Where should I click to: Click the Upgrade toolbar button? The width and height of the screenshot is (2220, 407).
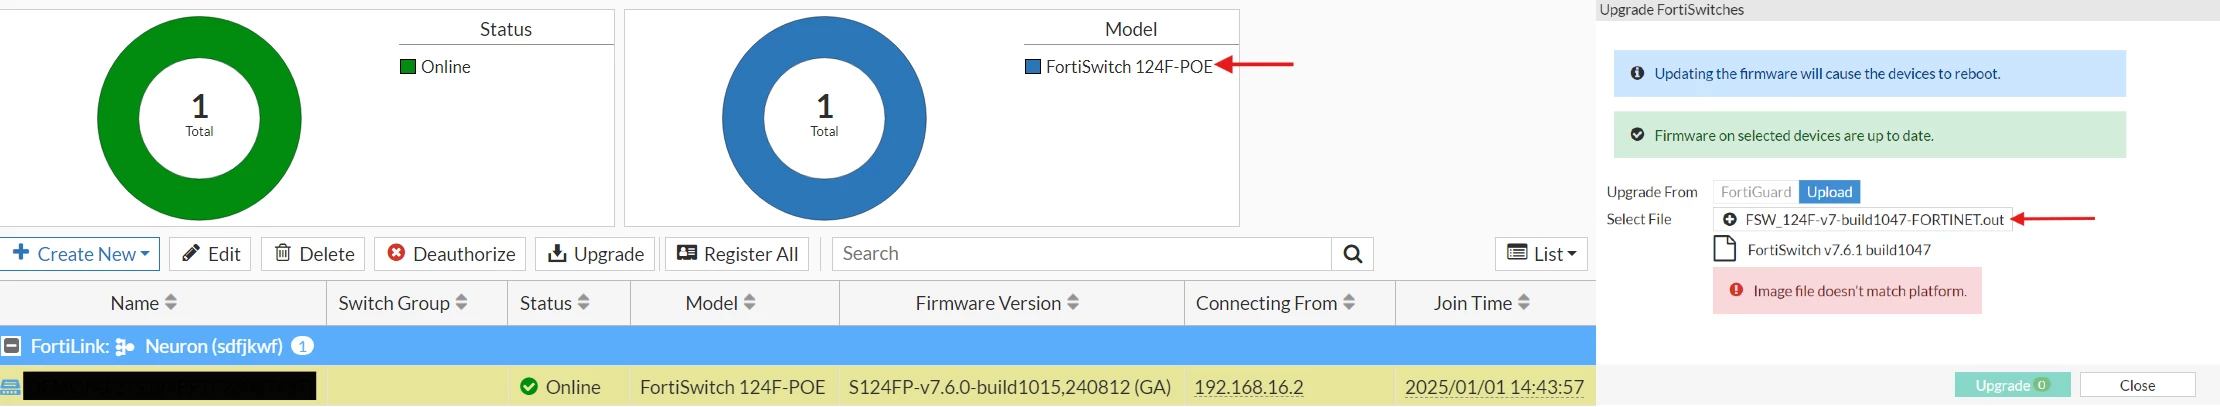click(596, 254)
